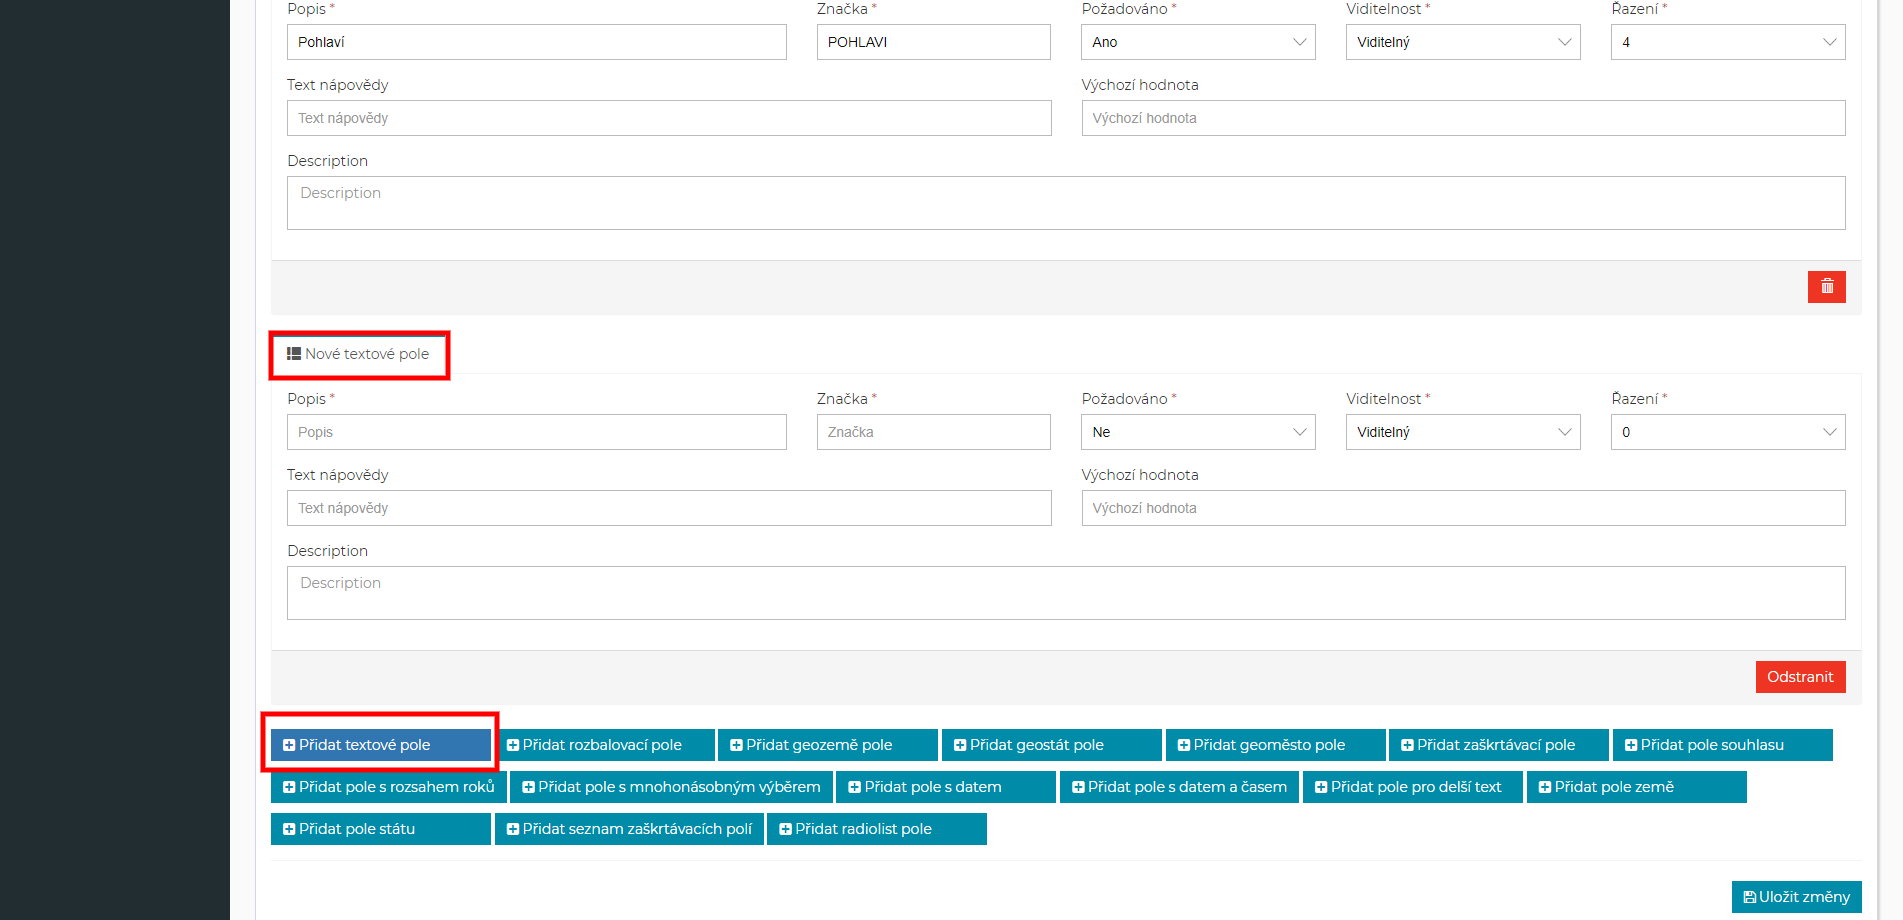Open Viditelnost dropdown in Pohlaví field row
The image size is (1903, 920).
click(x=1463, y=42)
